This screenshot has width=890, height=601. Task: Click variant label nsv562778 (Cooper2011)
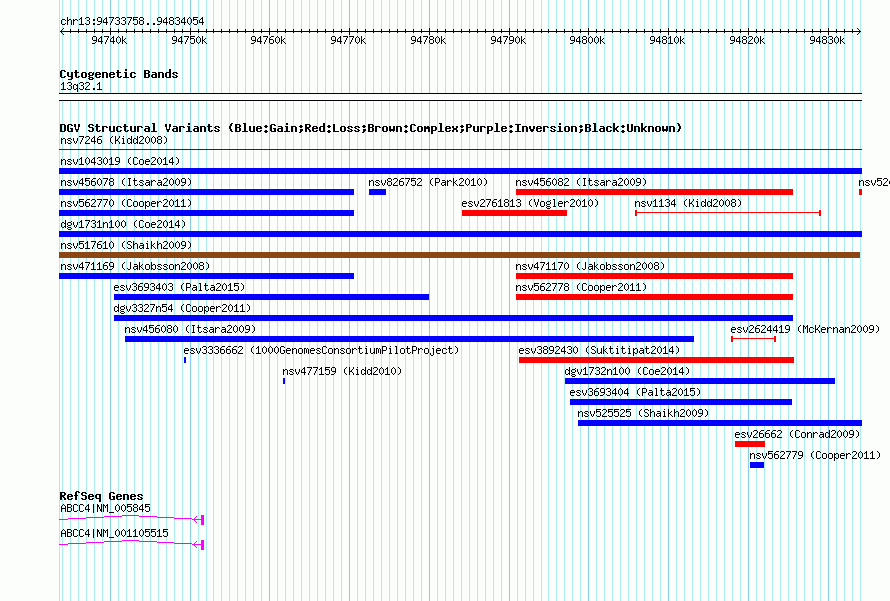[581, 287]
